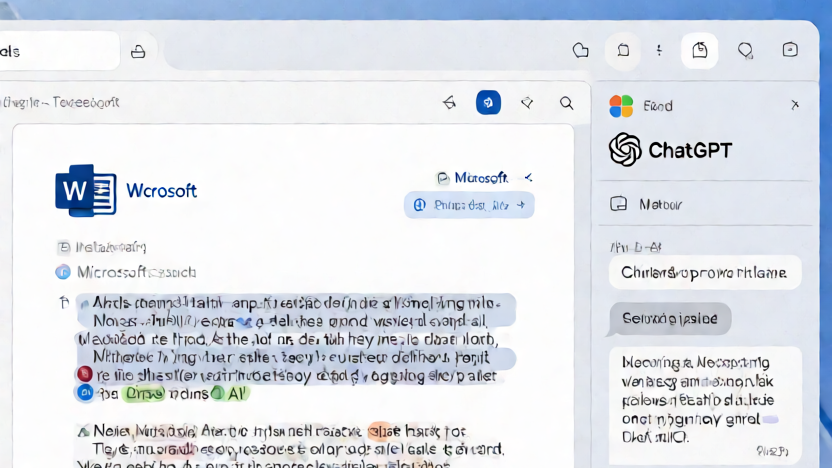Close the side panel with X
The image size is (832, 468).
(795, 105)
